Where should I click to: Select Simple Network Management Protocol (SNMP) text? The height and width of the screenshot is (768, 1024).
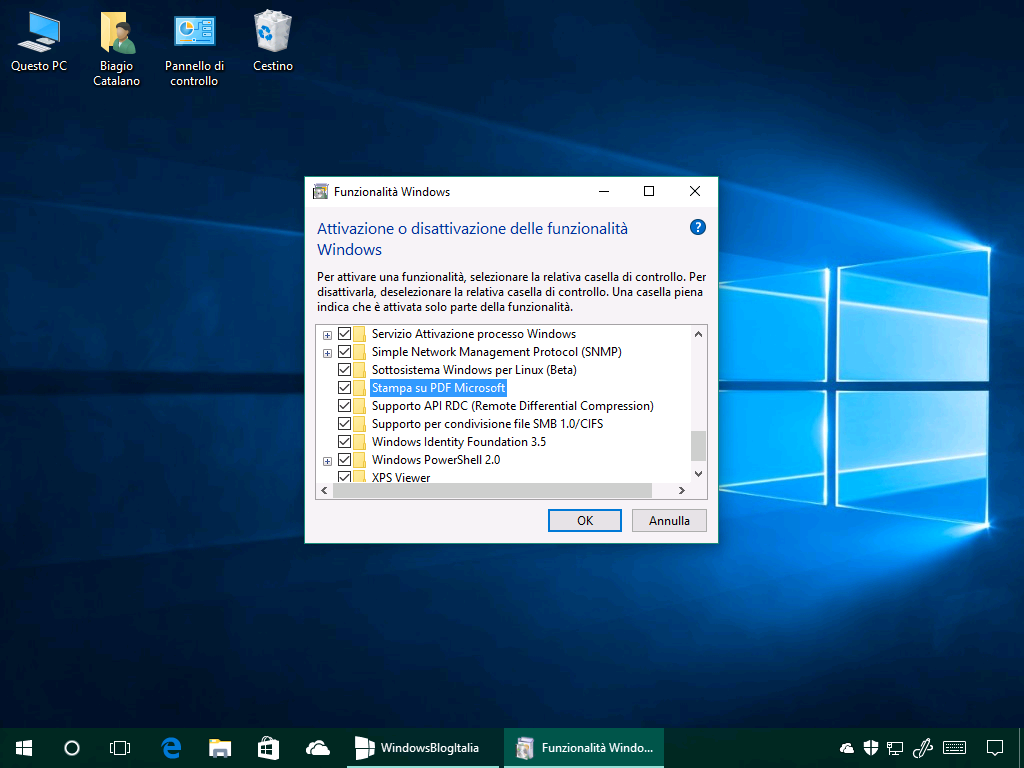coord(496,352)
